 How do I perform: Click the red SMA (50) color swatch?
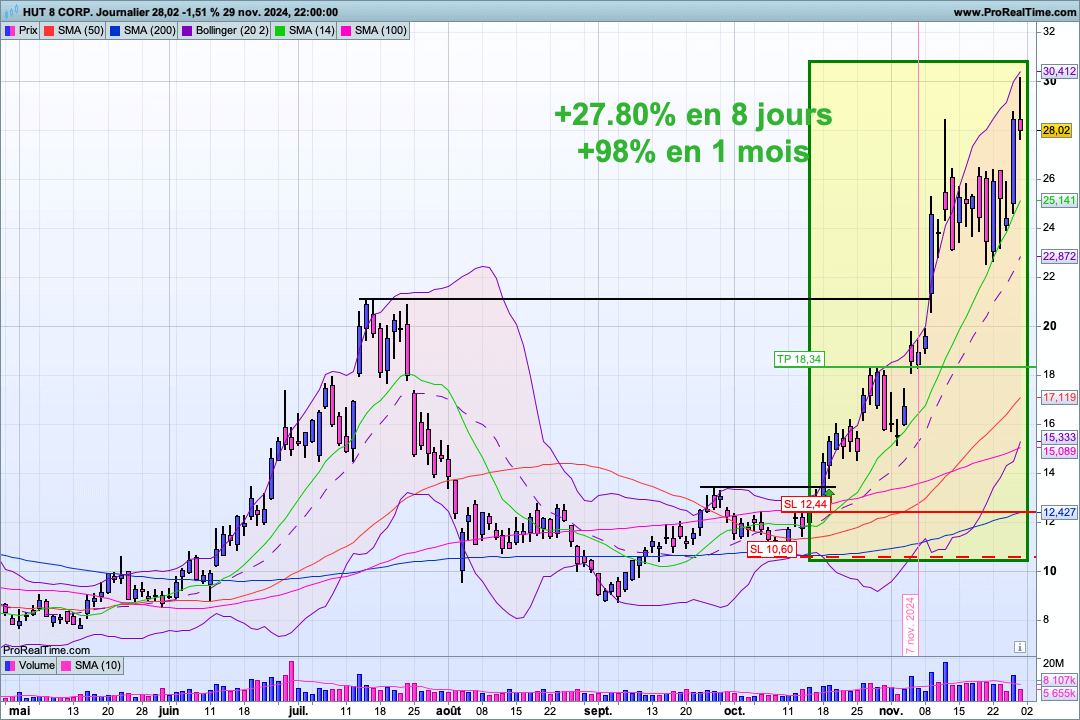click(x=48, y=30)
